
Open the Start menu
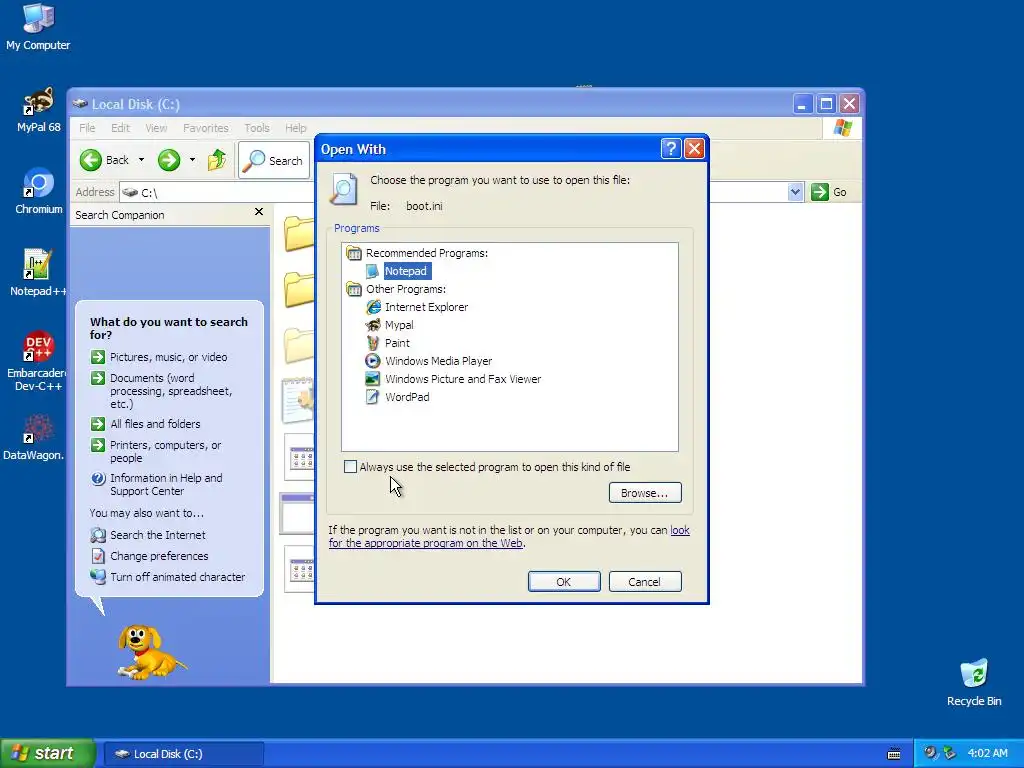pyautogui.click(x=48, y=753)
